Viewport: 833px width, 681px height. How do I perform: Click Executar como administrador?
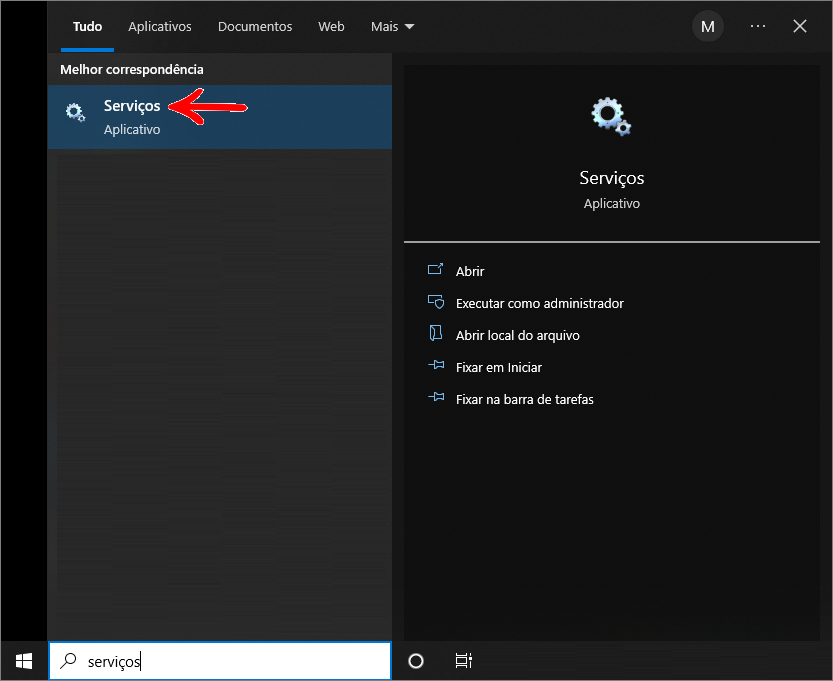539,303
